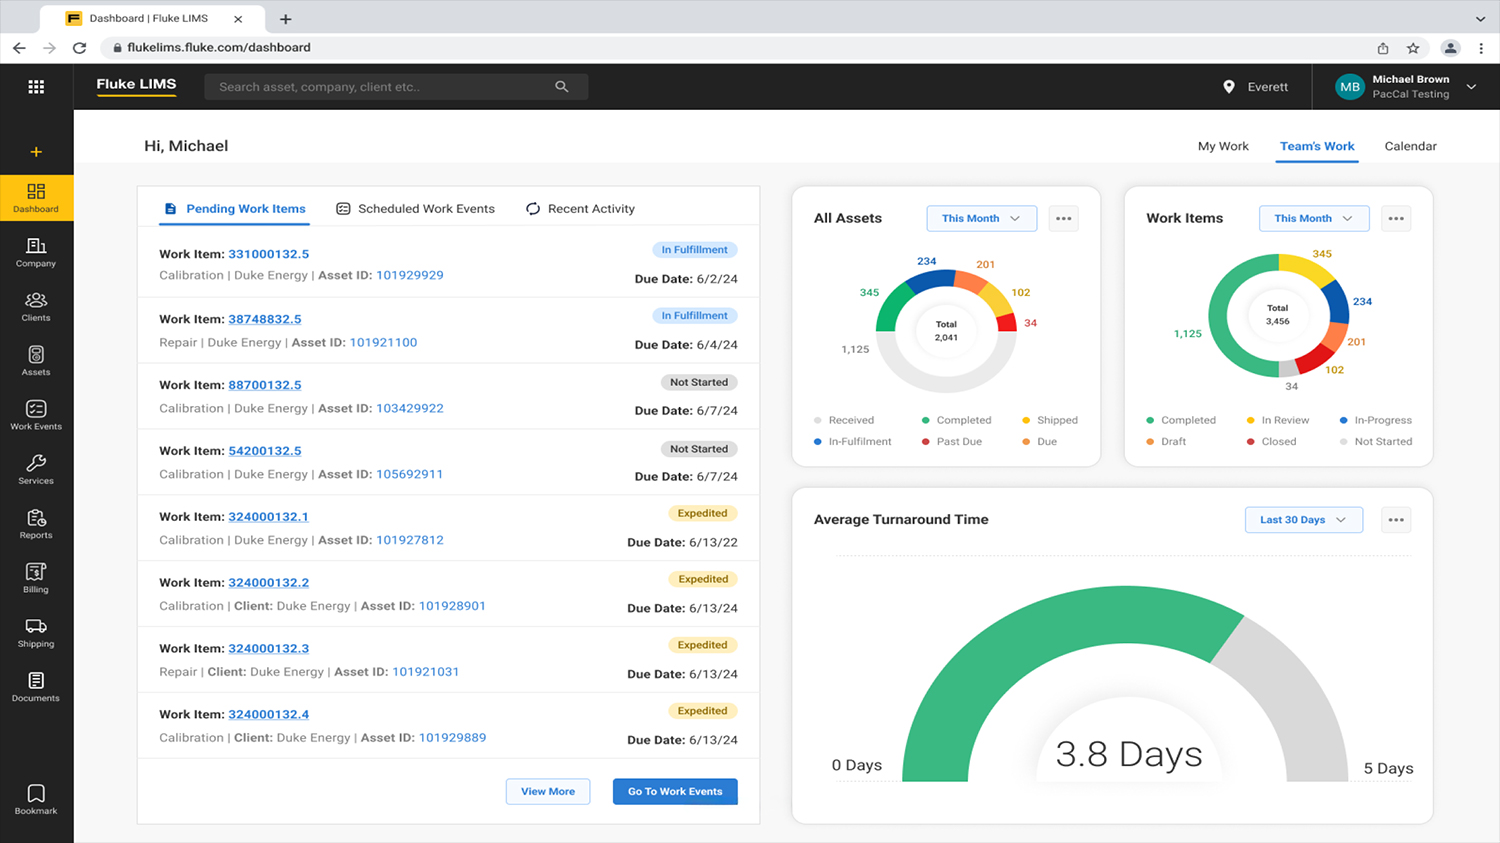Open the Shipping truck icon
Viewport: 1500px width, 843px height.
pos(36,632)
